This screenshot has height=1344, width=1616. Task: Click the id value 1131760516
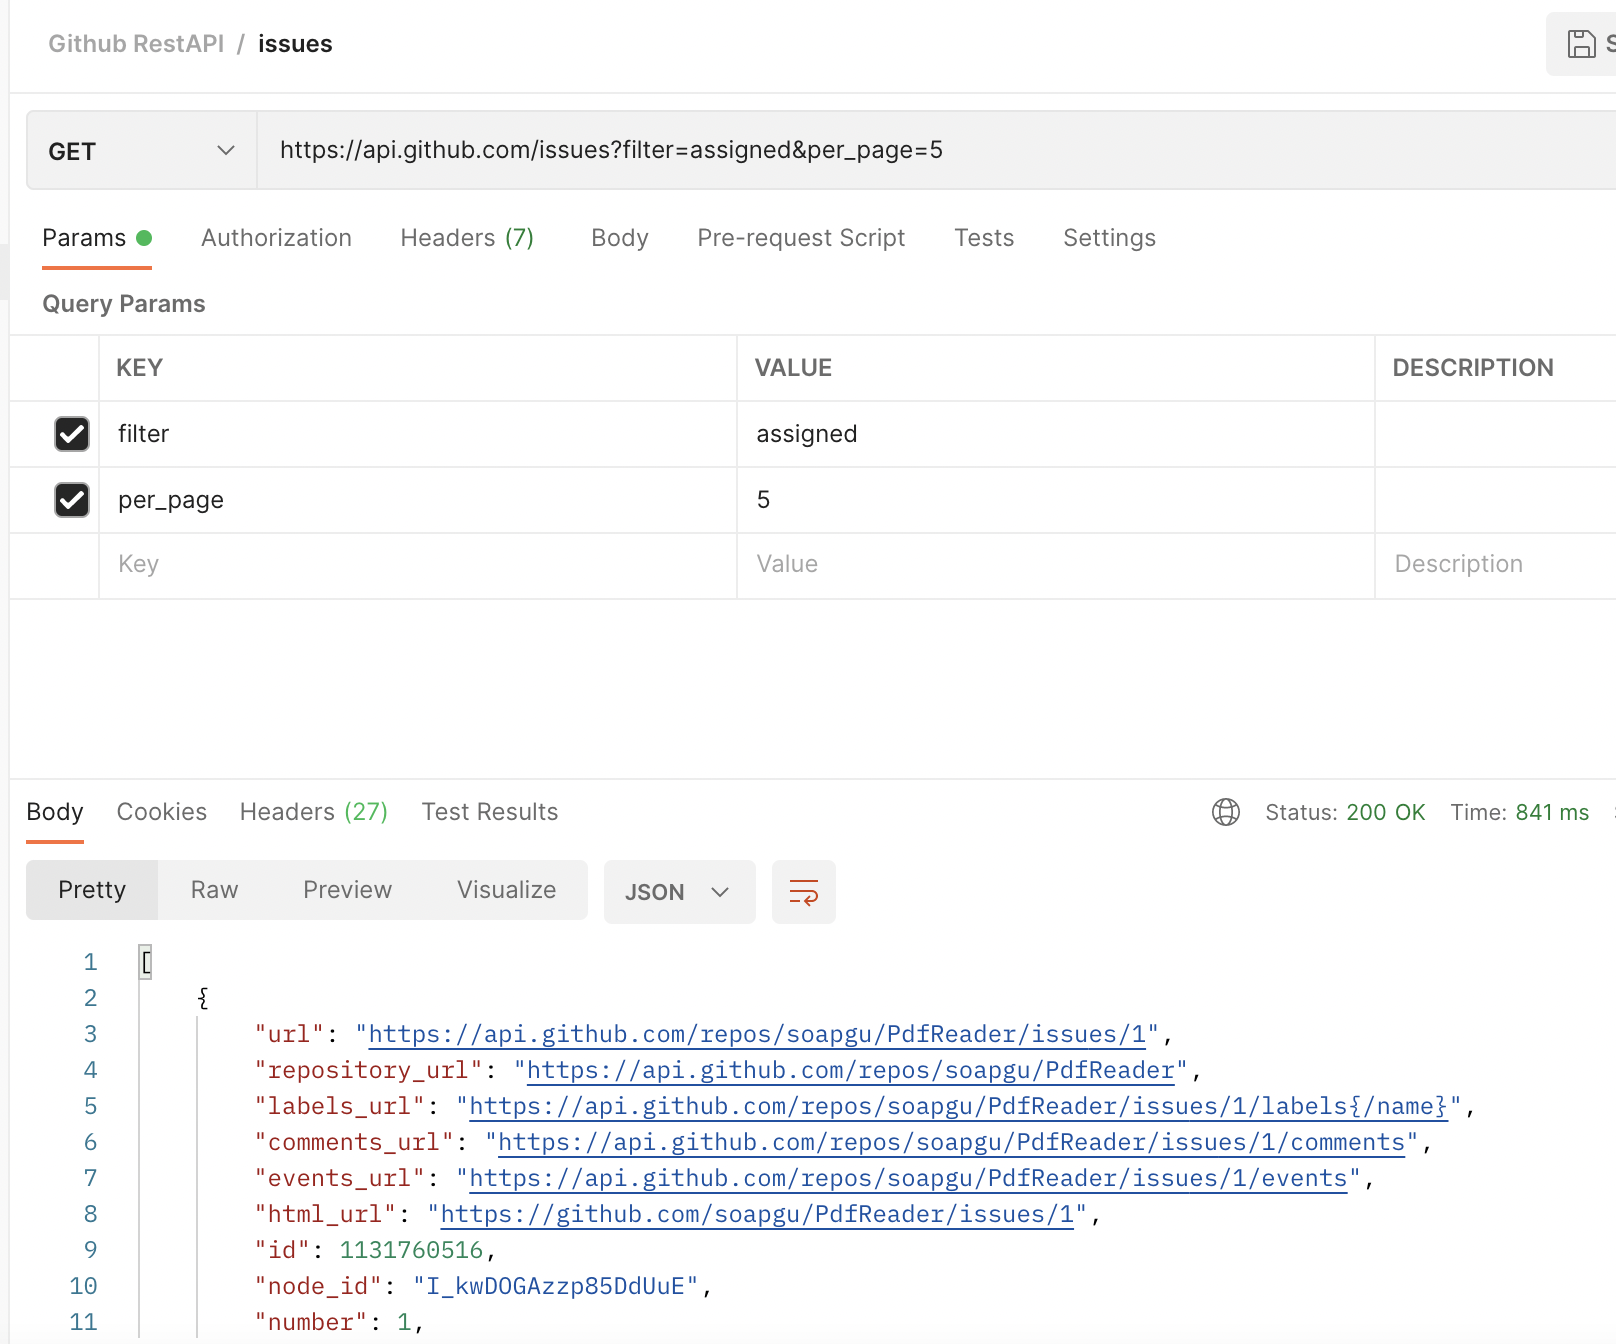[x=411, y=1251]
